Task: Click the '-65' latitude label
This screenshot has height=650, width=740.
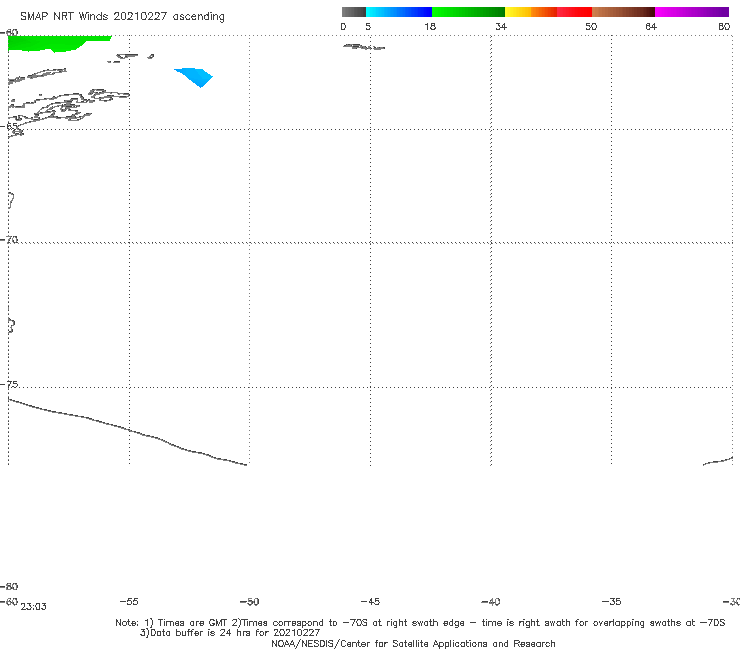Action: (x=10, y=126)
